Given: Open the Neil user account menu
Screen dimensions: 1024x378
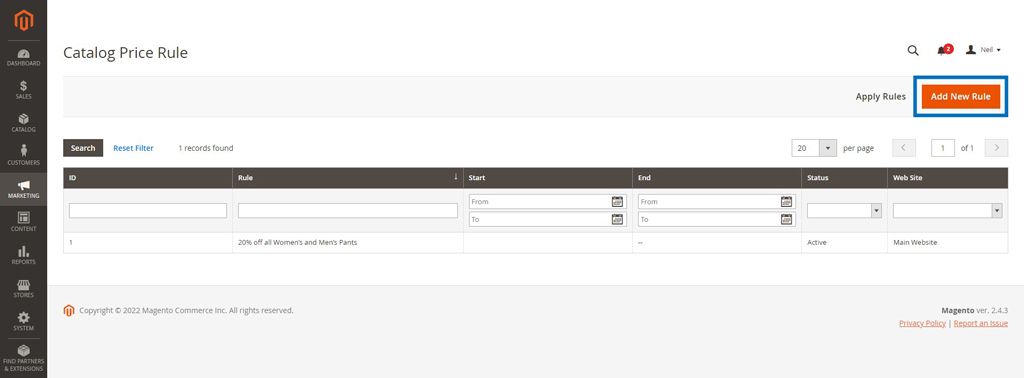Looking at the screenshot, I should point(984,50).
